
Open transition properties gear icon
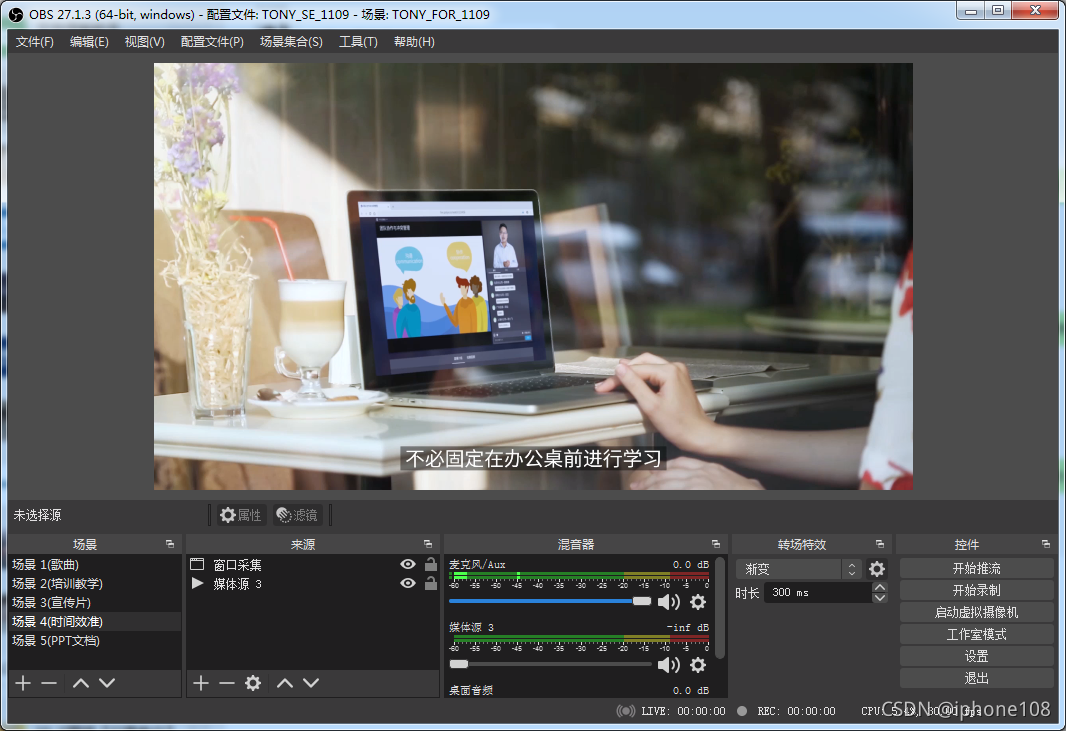coord(877,569)
